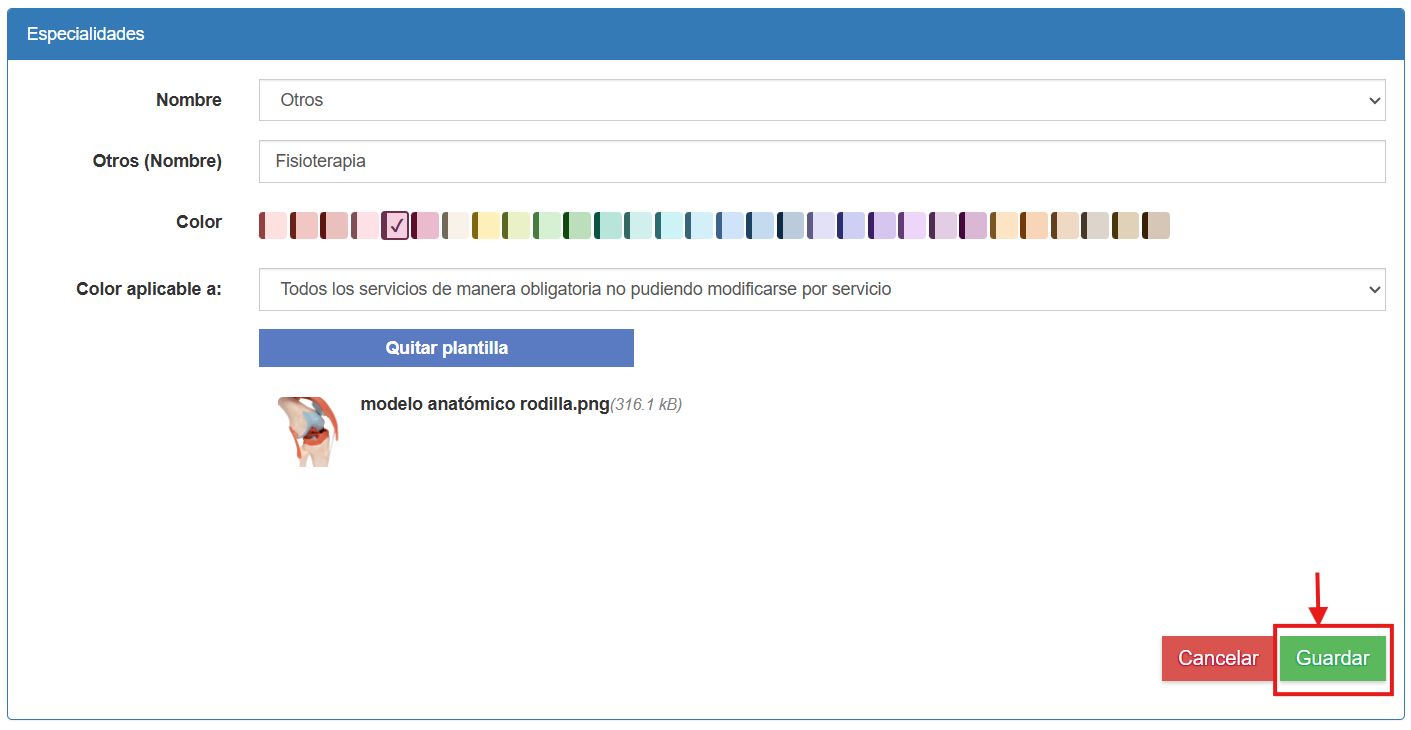The width and height of the screenshot is (1411, 730).
Task: Pick the cream swatch left of yellow
Action: click(456, 225)
